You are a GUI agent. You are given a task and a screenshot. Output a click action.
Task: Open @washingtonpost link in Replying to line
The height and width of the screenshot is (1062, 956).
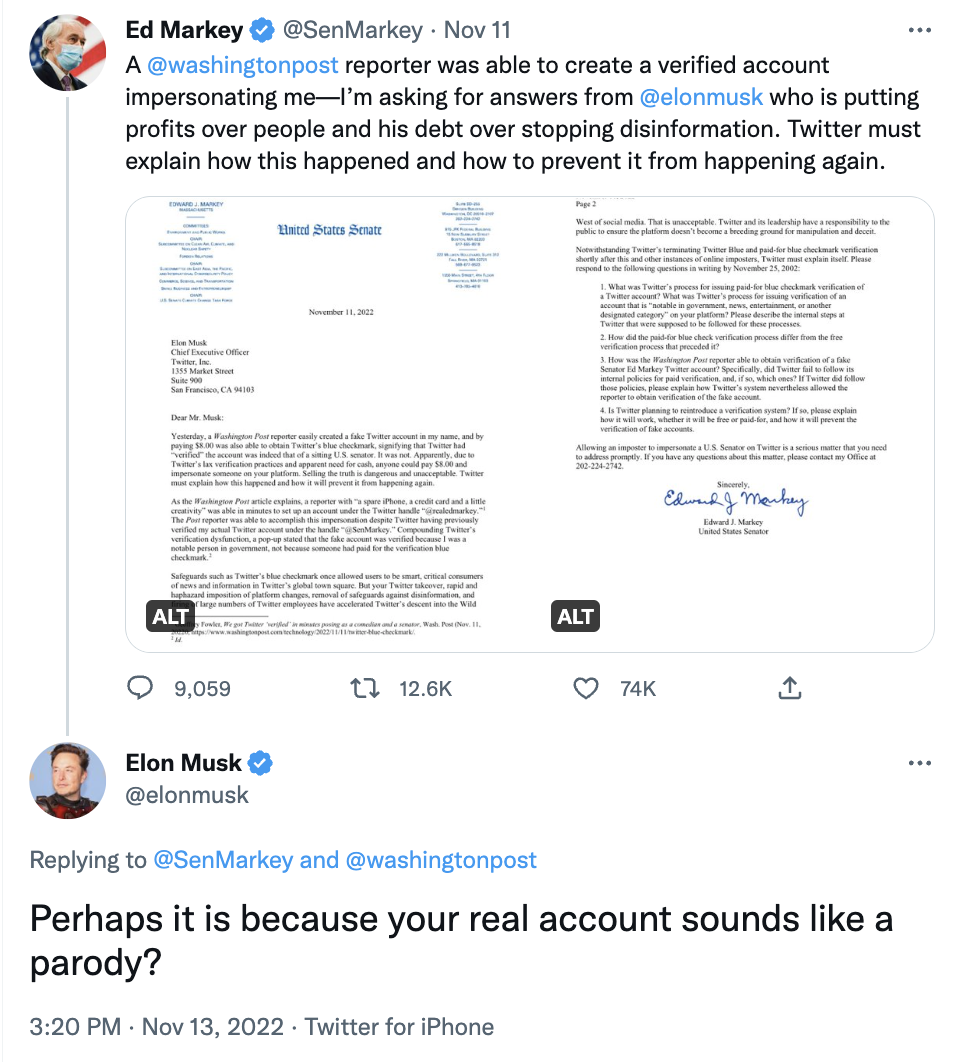click(441, 860)
